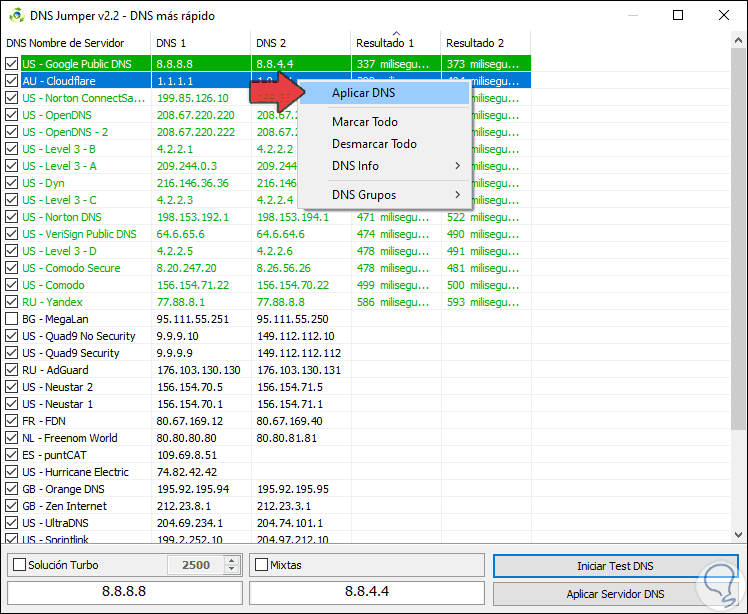This screenshot has height=614, width=748.
Task: Sort by DNS 1 column header
Action: click(200, 43)
